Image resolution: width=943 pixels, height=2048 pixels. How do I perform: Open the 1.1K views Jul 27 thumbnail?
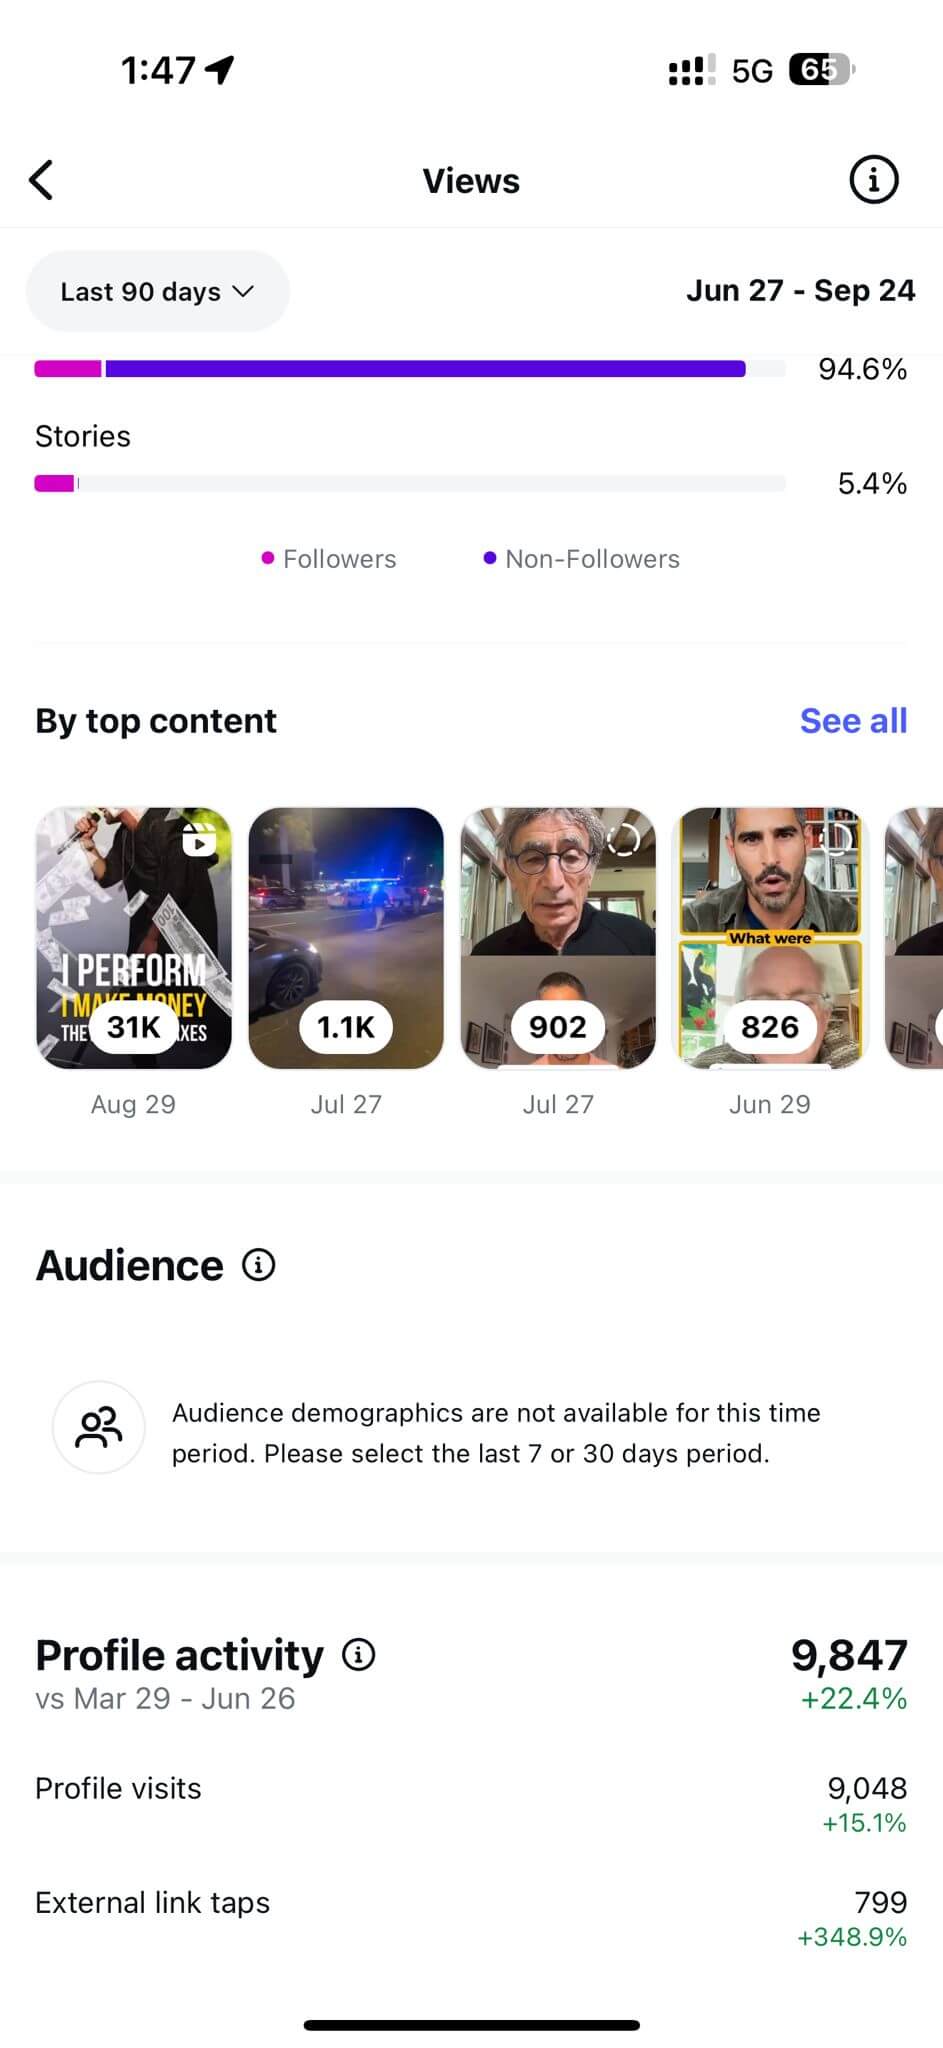coord(346,937)
